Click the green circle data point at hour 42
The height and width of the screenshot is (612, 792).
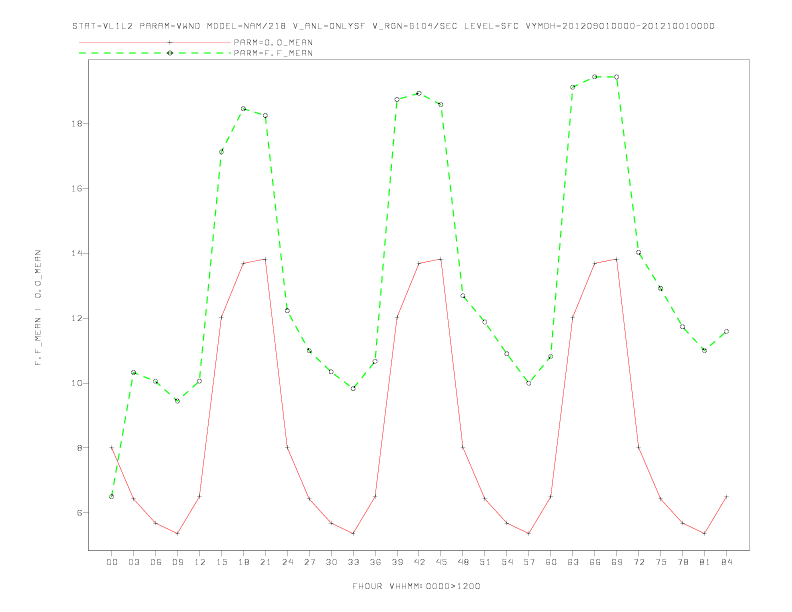tap(419, 93)
